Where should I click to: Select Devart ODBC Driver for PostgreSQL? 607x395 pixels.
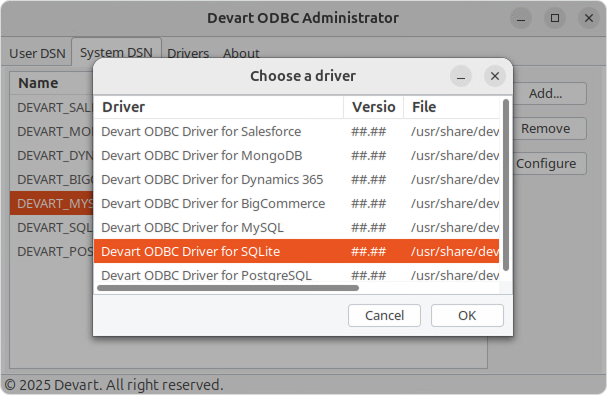coord(297,273)
